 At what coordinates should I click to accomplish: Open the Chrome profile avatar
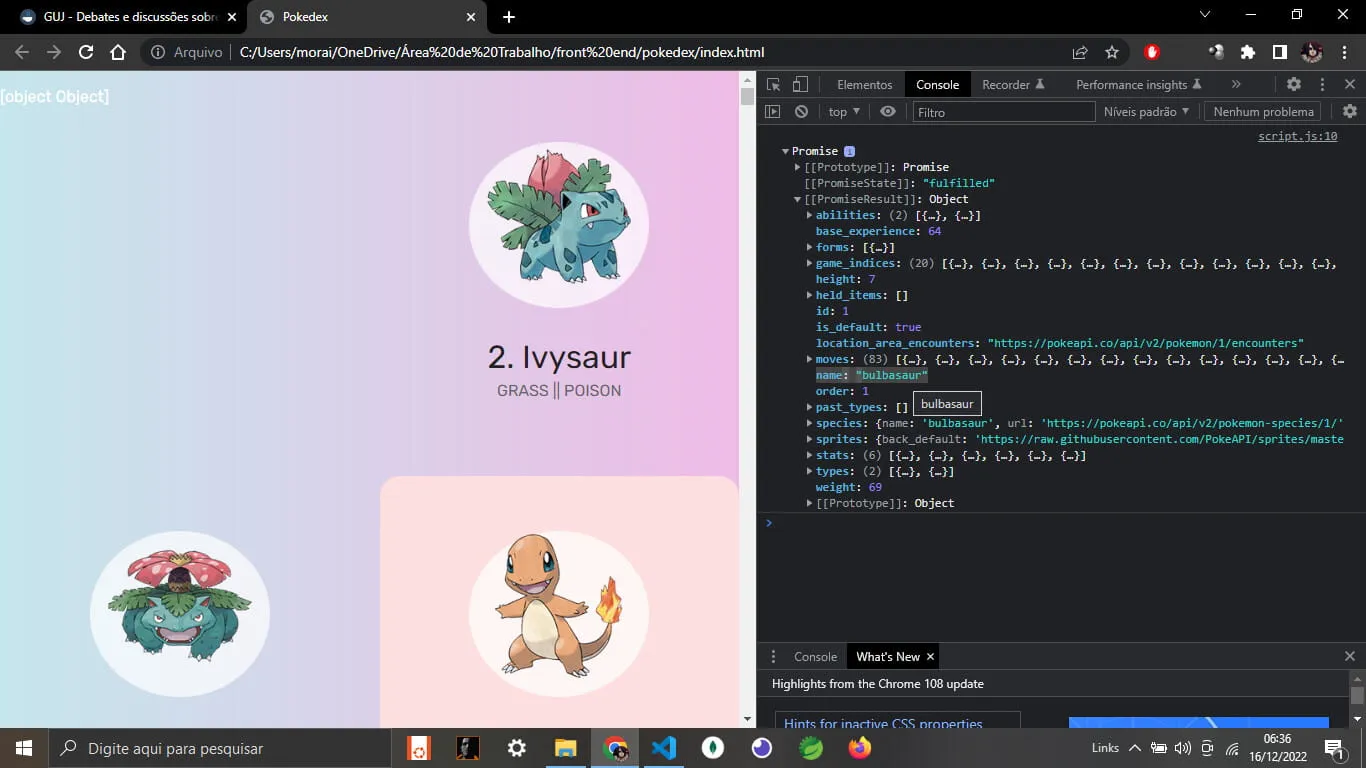(x=1312, y=52)
